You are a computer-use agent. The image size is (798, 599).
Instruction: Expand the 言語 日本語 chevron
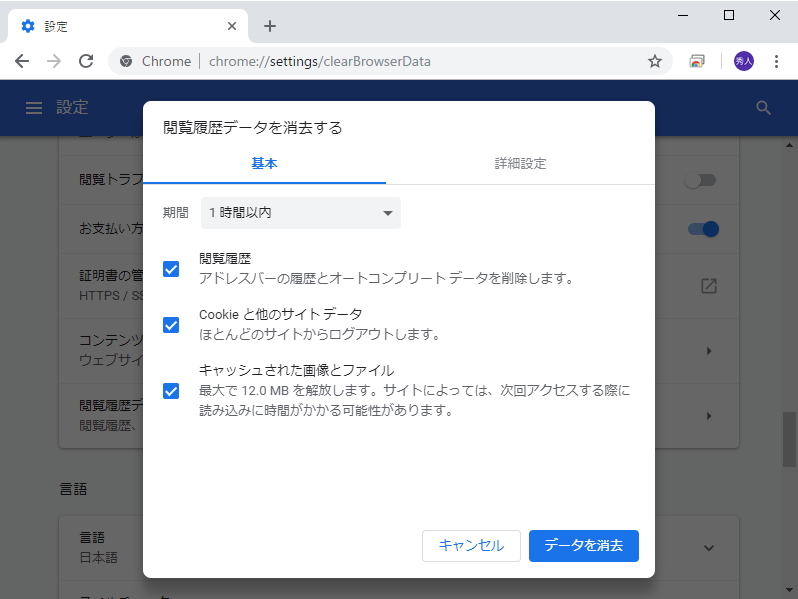pyautogui.click(x=709, y=548)
